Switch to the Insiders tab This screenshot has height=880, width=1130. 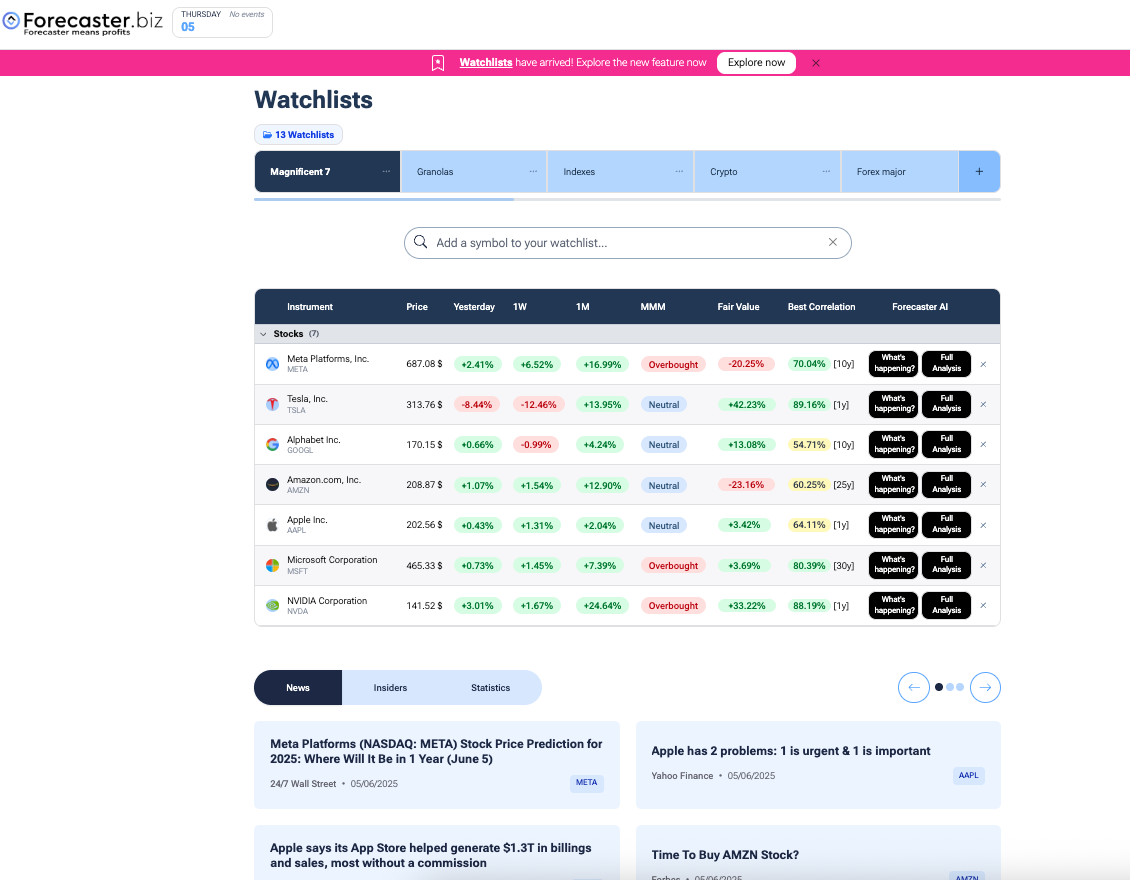(x=390, y=688)
